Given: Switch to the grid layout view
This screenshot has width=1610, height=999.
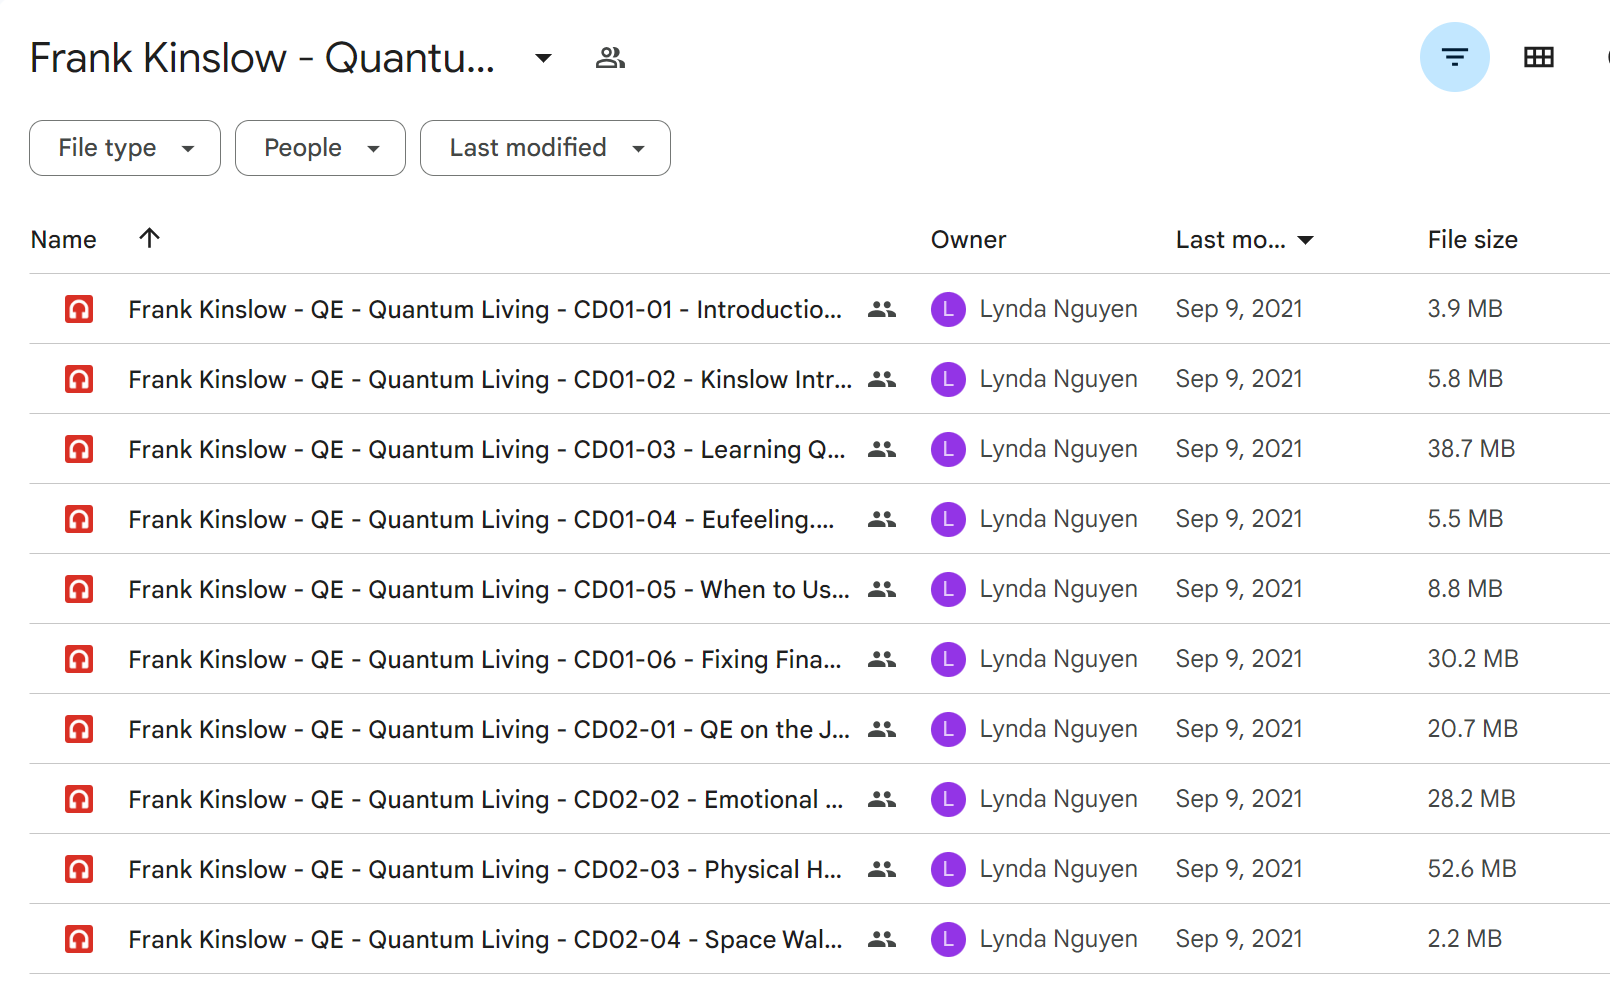Looking at the screenshot, I should click(1538, 57).
